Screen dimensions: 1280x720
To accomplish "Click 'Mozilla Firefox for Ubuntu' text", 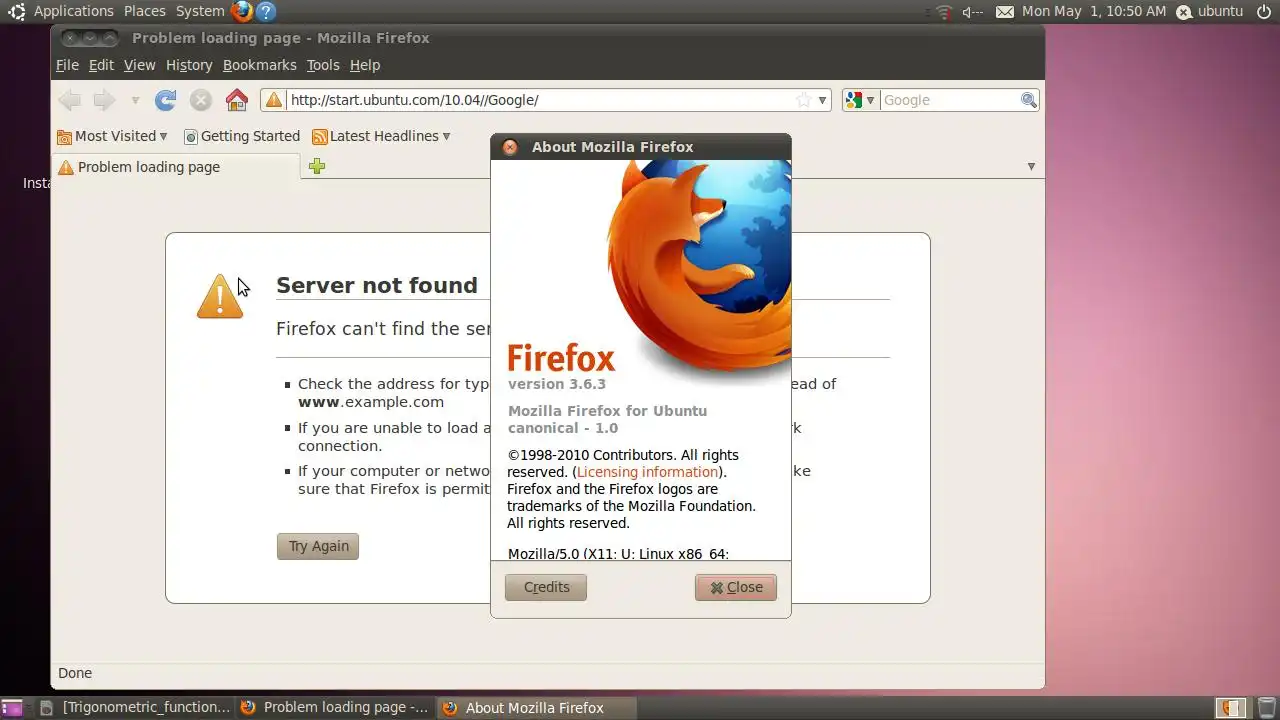I will point(608,411).
